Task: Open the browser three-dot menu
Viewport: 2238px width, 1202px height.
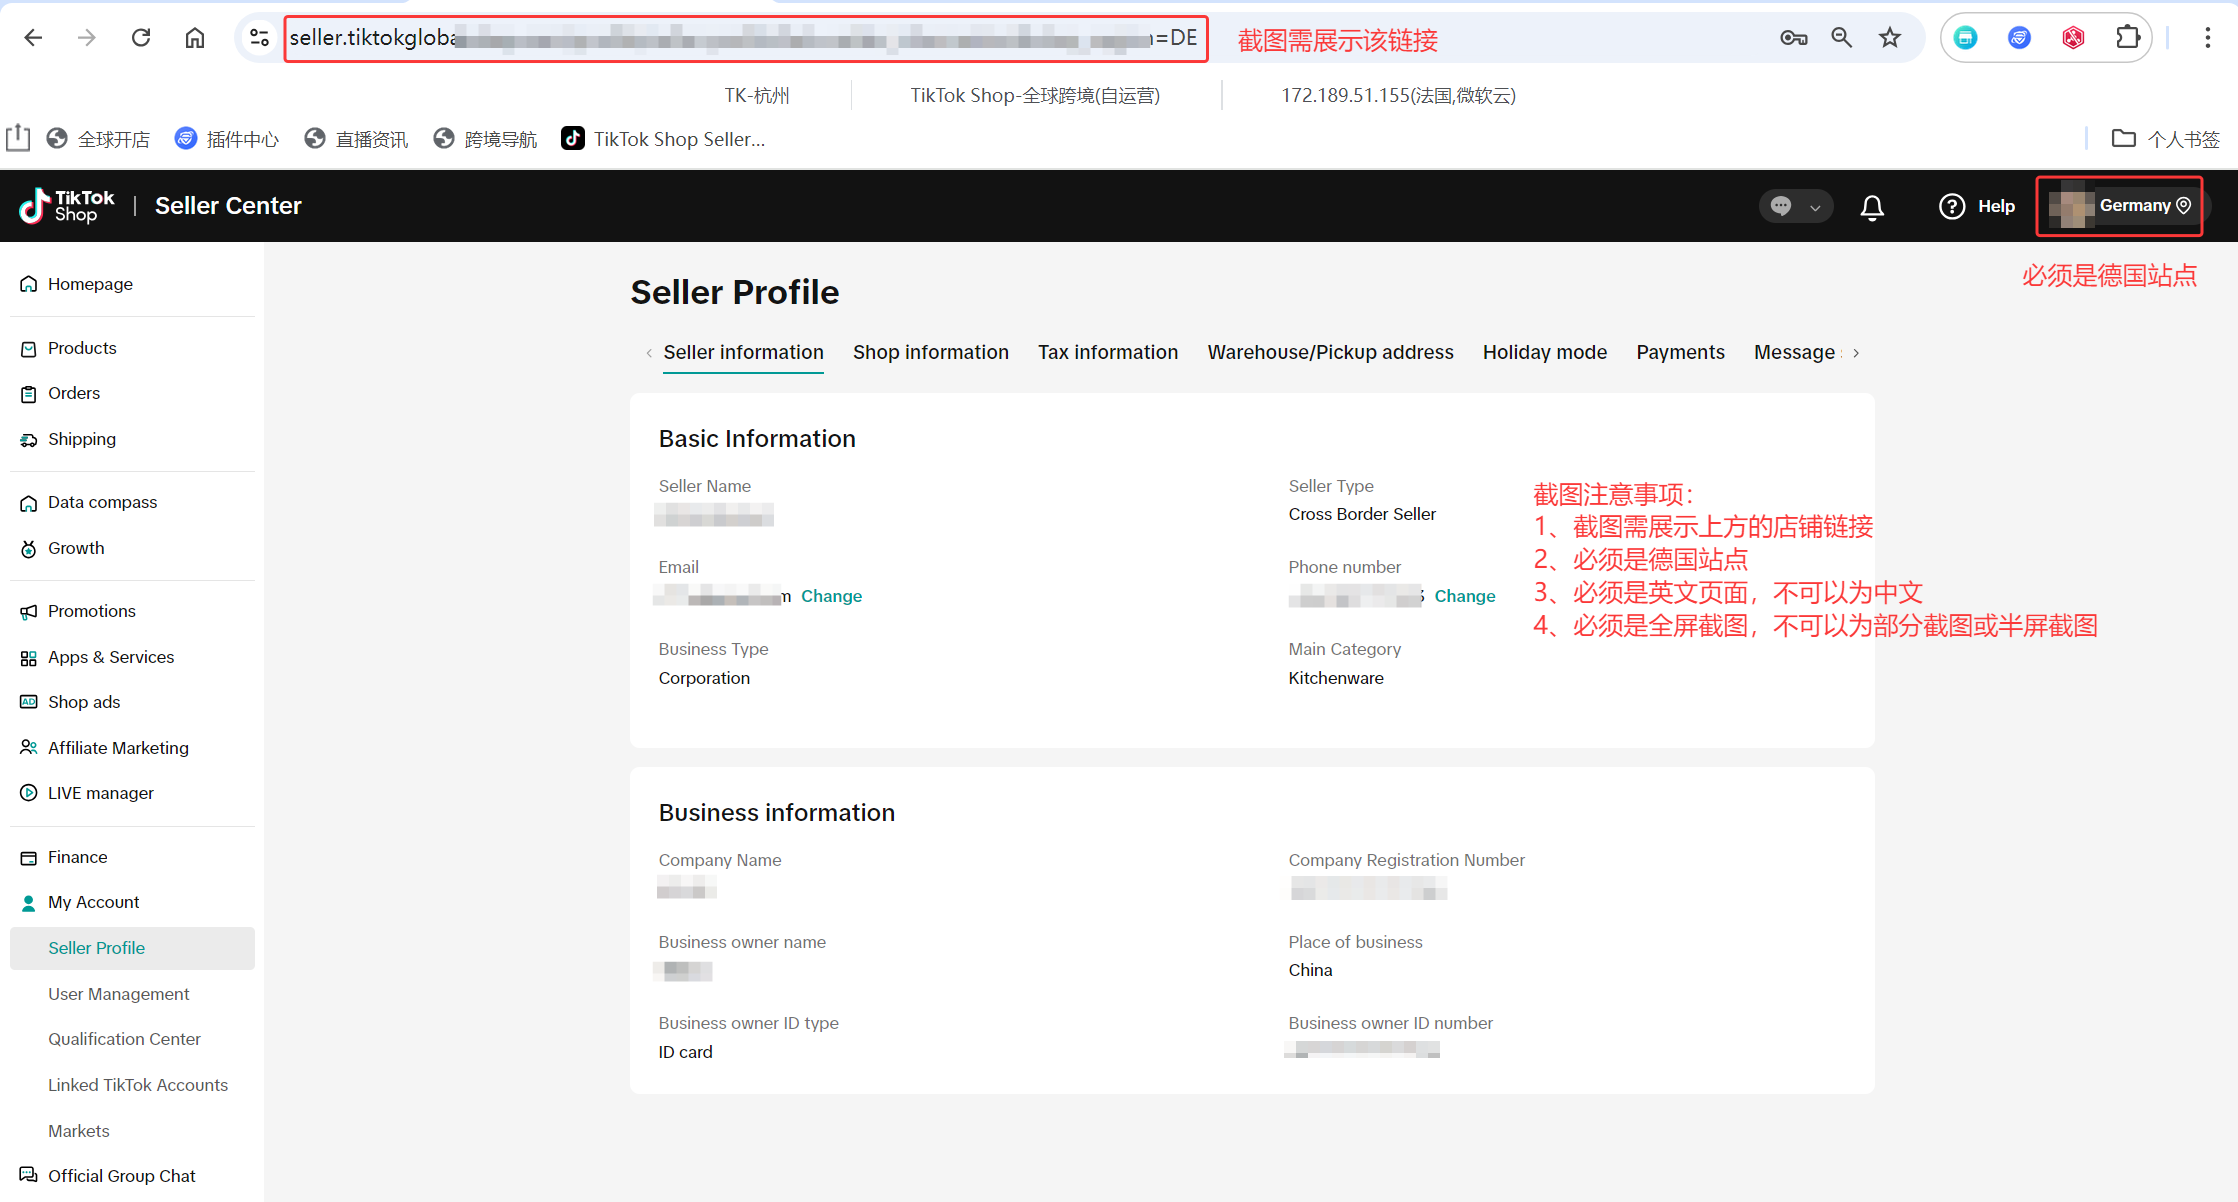Action: 2207,38
